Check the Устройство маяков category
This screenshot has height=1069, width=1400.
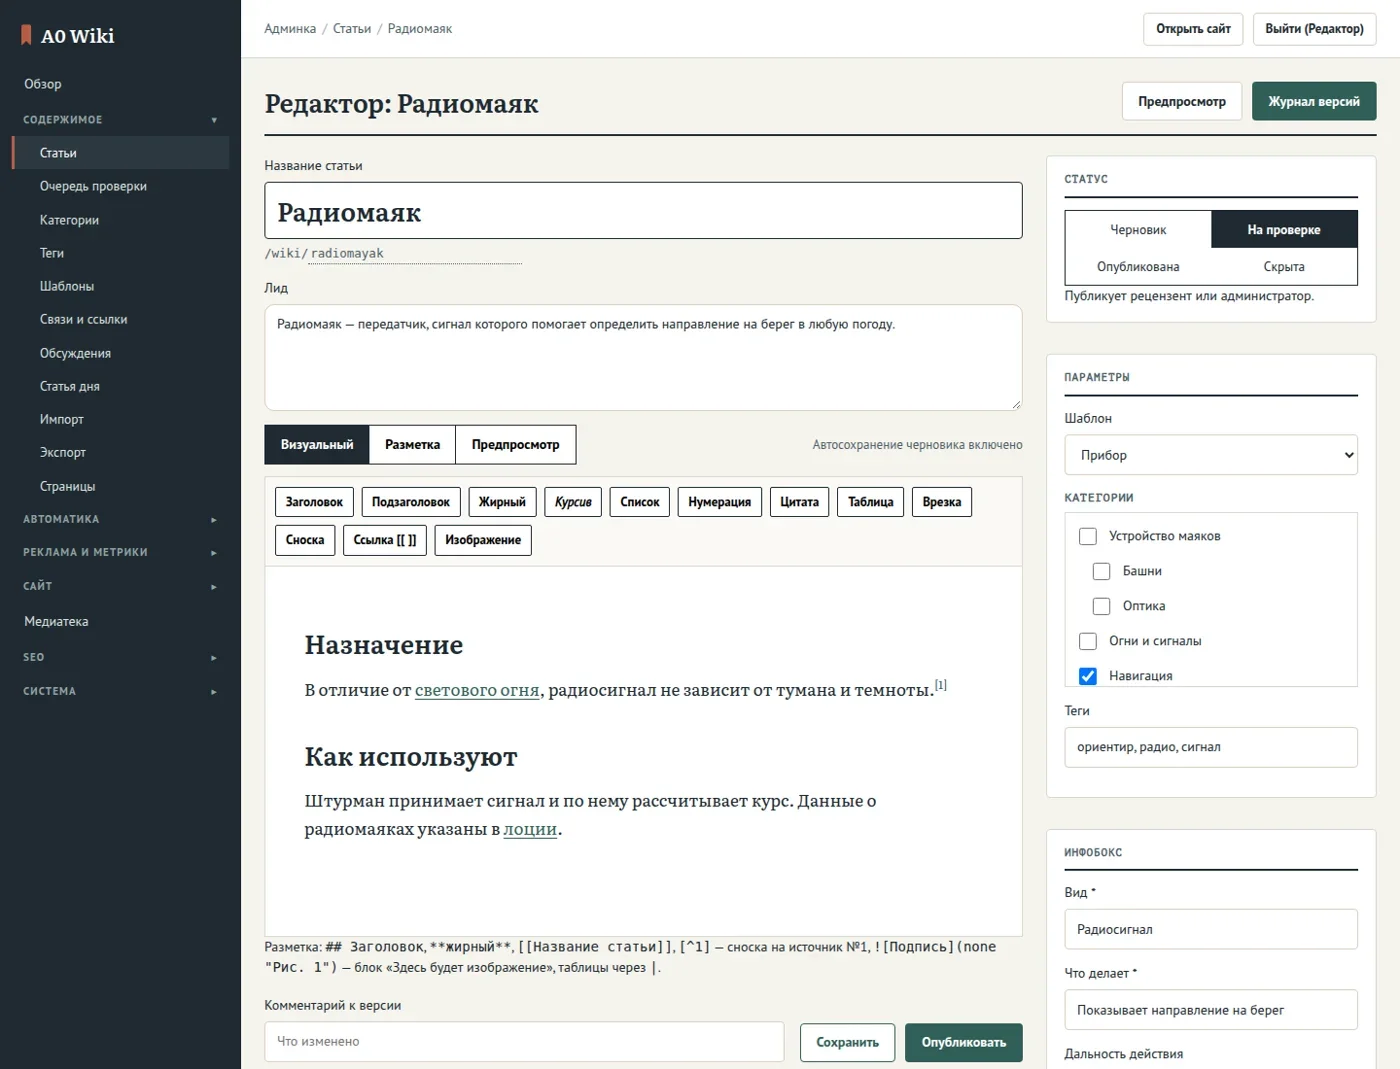pos(1088,536)
